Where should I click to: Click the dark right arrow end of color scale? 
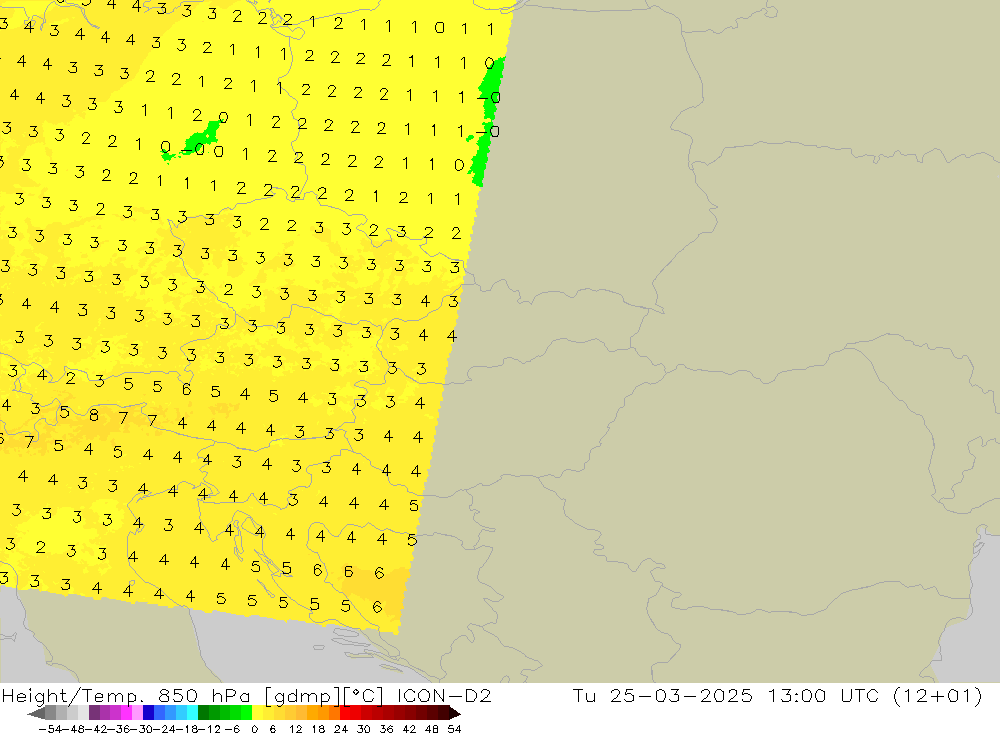coord(455,713)
